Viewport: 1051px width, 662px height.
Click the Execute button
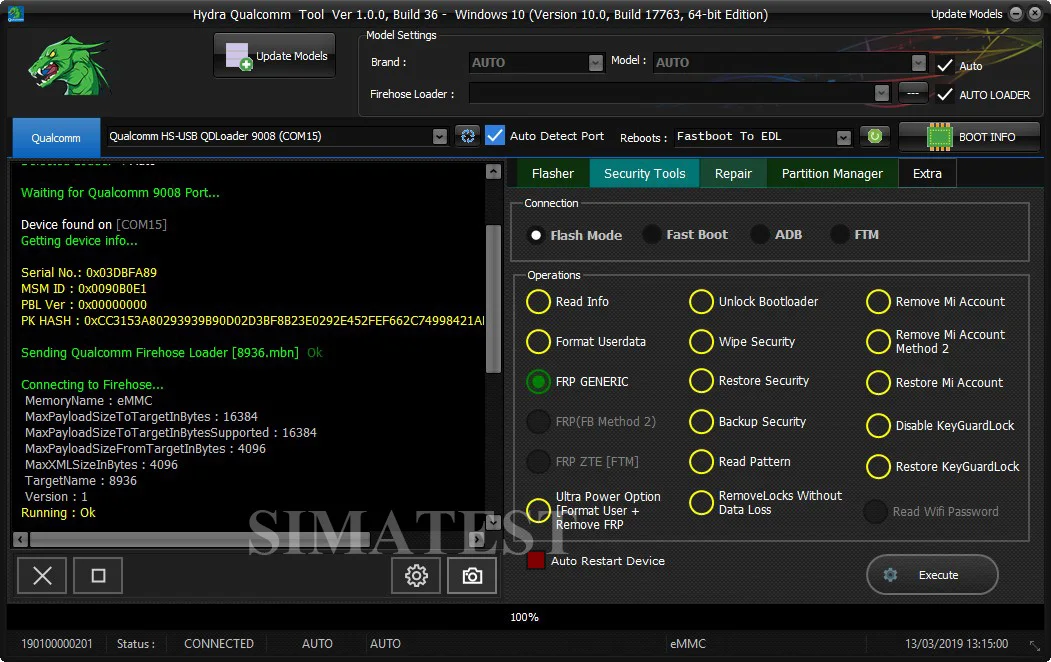click(x=932, y=575)
